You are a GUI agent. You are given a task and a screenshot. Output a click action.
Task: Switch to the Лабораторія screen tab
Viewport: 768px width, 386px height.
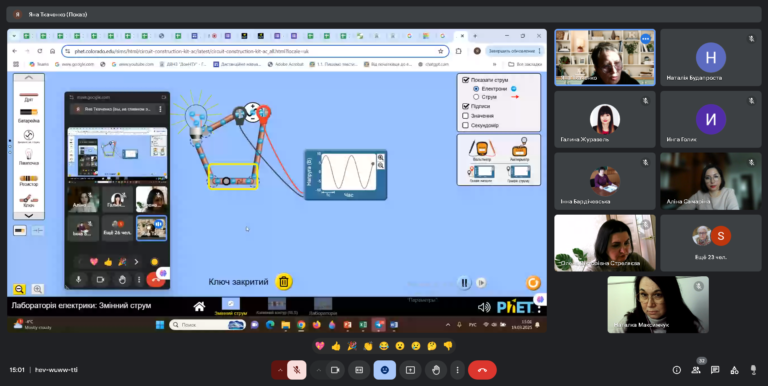(x=323, y=307)
